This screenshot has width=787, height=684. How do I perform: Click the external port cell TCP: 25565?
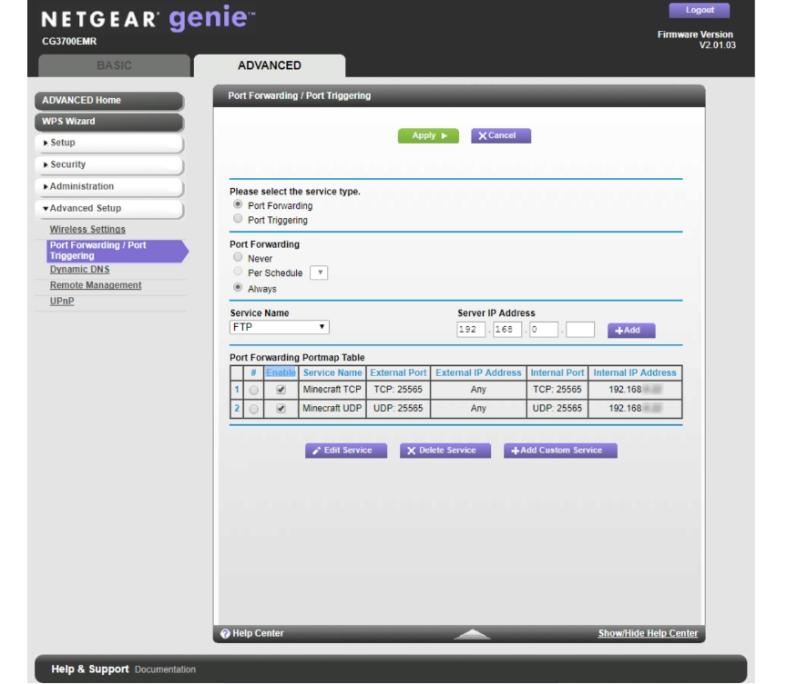coord(398,390)
